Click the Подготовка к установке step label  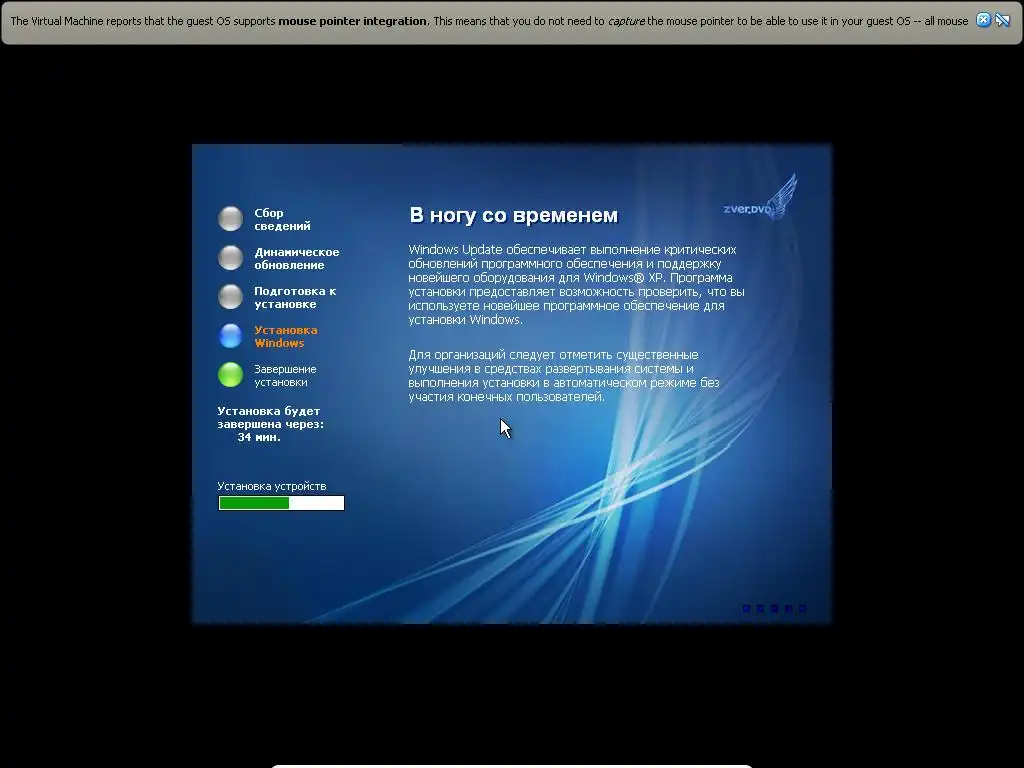click(295, 297)
